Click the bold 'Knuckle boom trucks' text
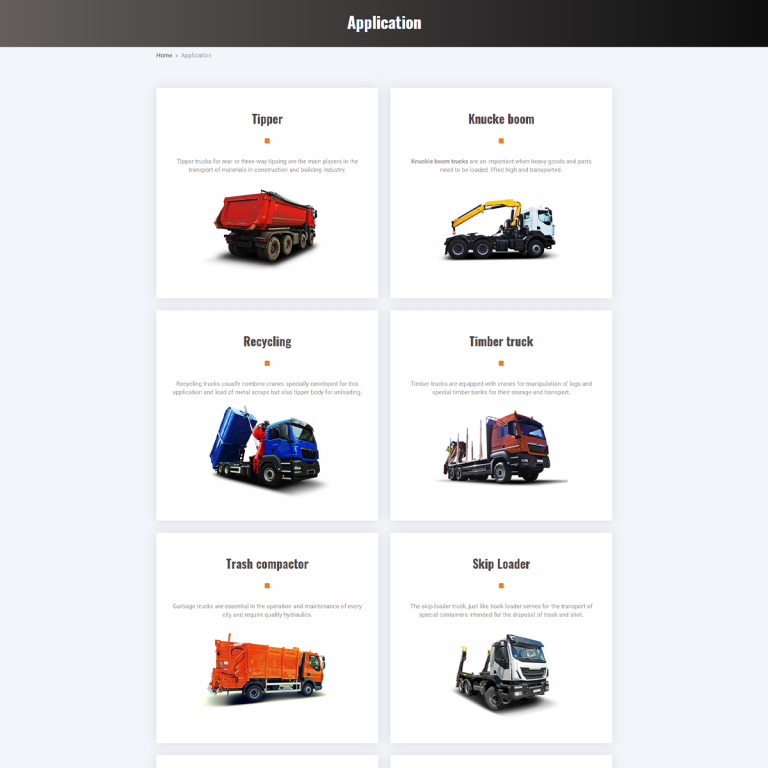This screenshot has width=768, height=768. [x=439, y=161]
